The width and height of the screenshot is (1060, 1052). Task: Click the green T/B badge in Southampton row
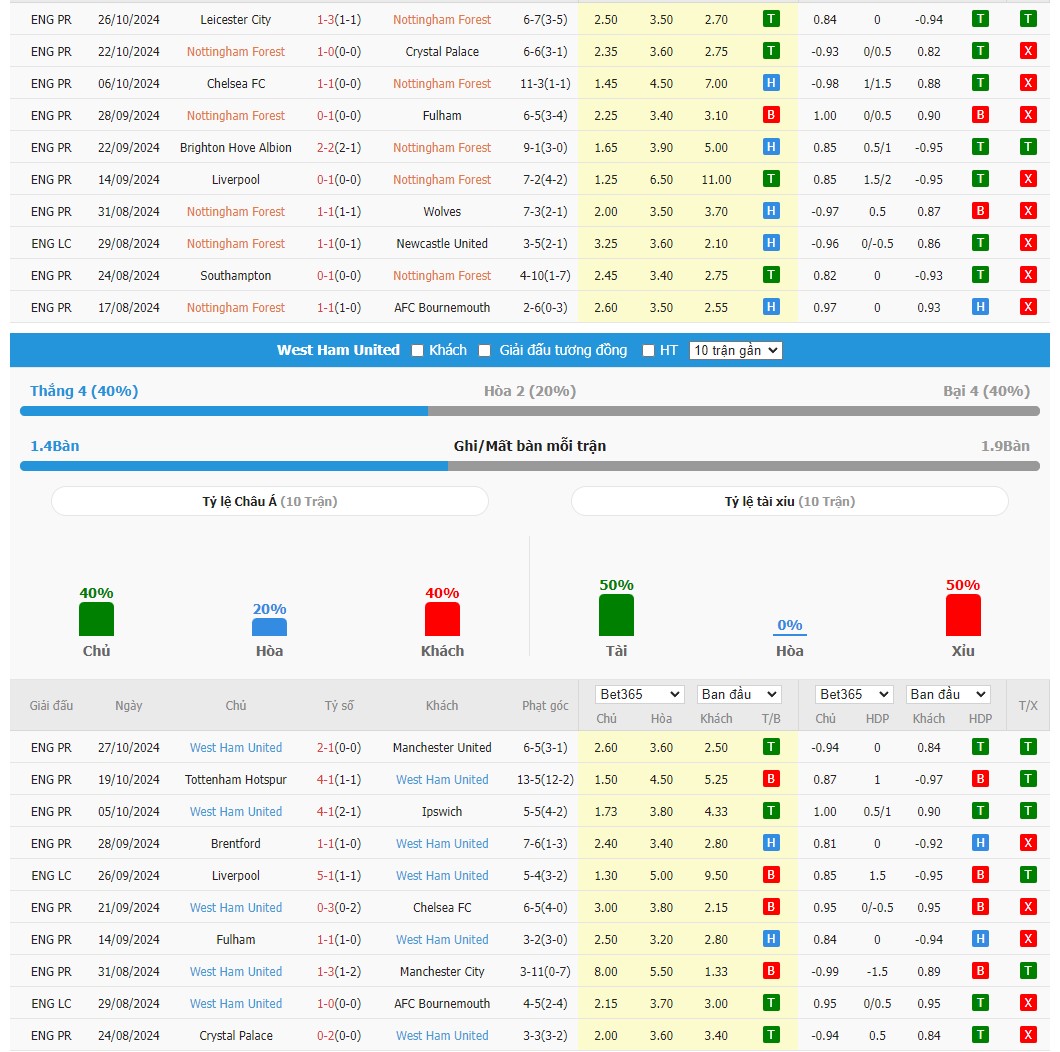[771, 275]
